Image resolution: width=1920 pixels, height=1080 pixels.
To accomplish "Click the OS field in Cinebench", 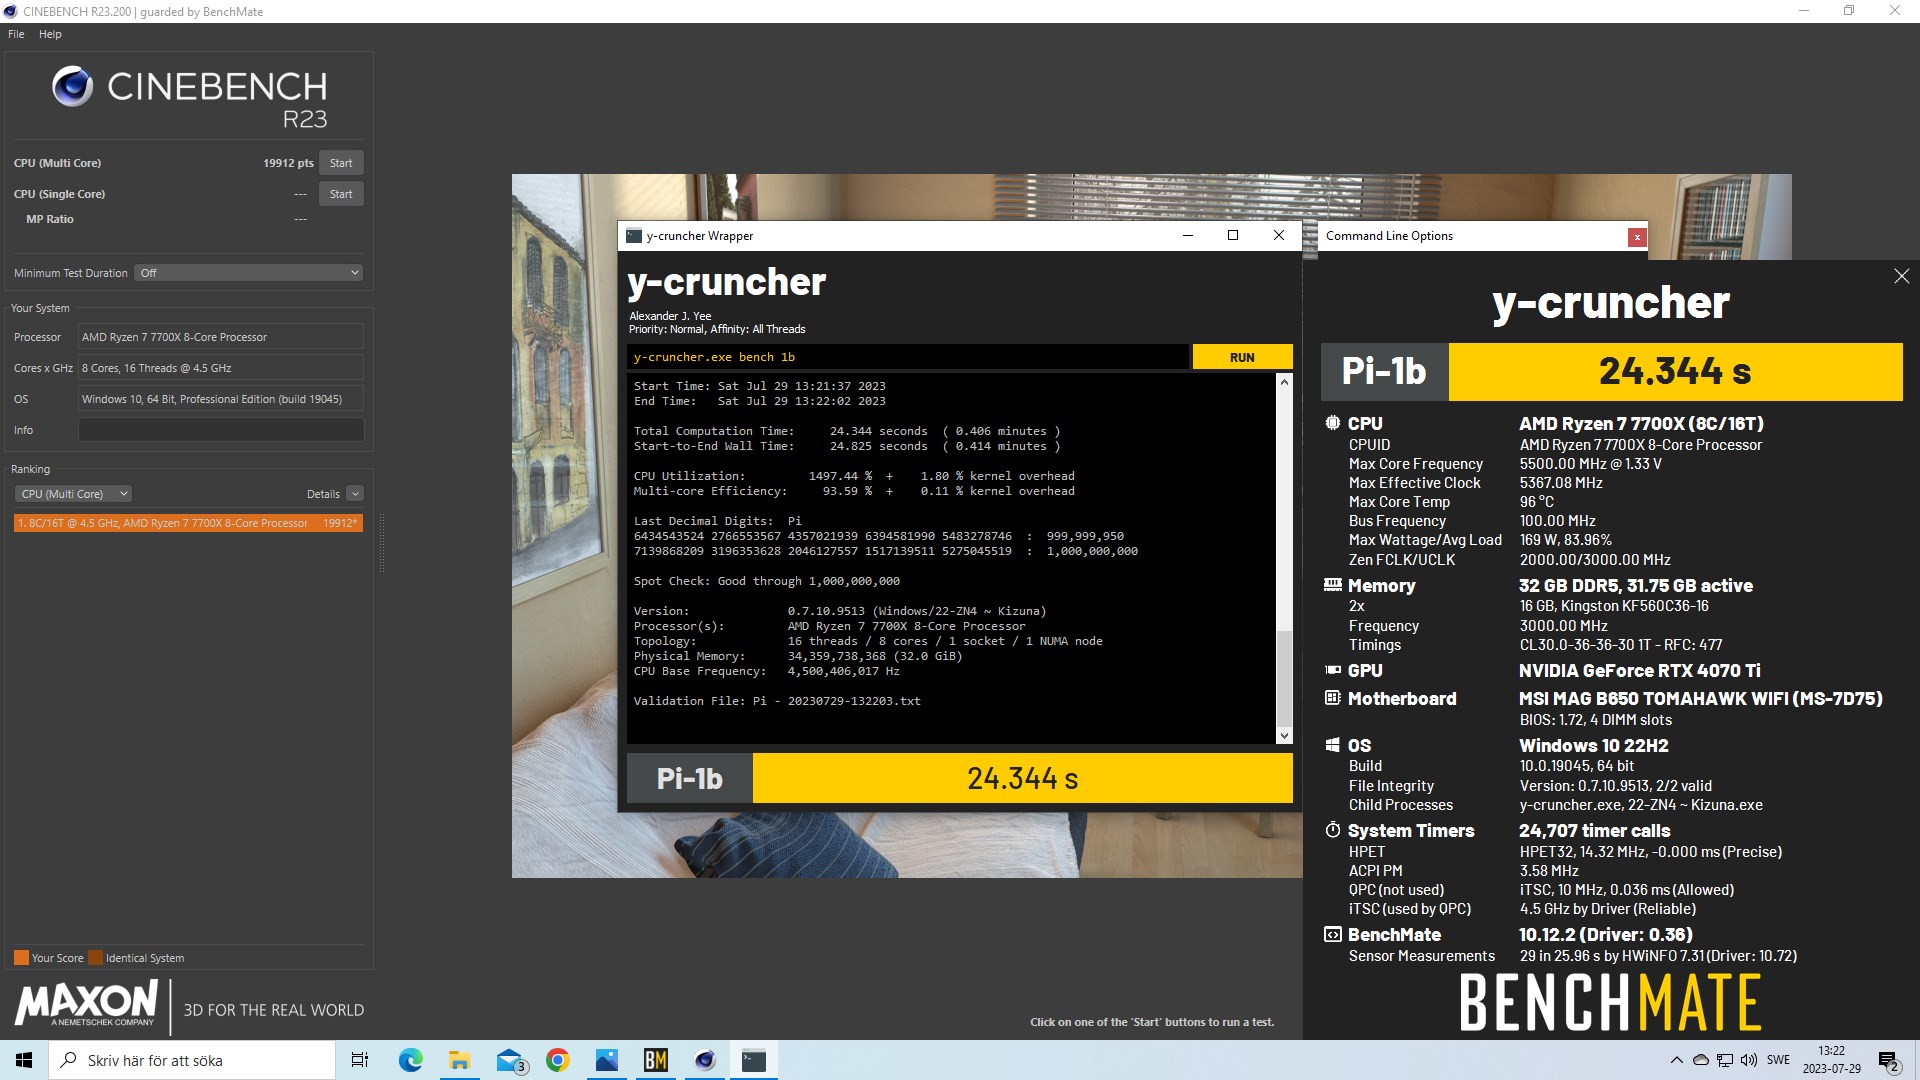I will coord(221,399).
